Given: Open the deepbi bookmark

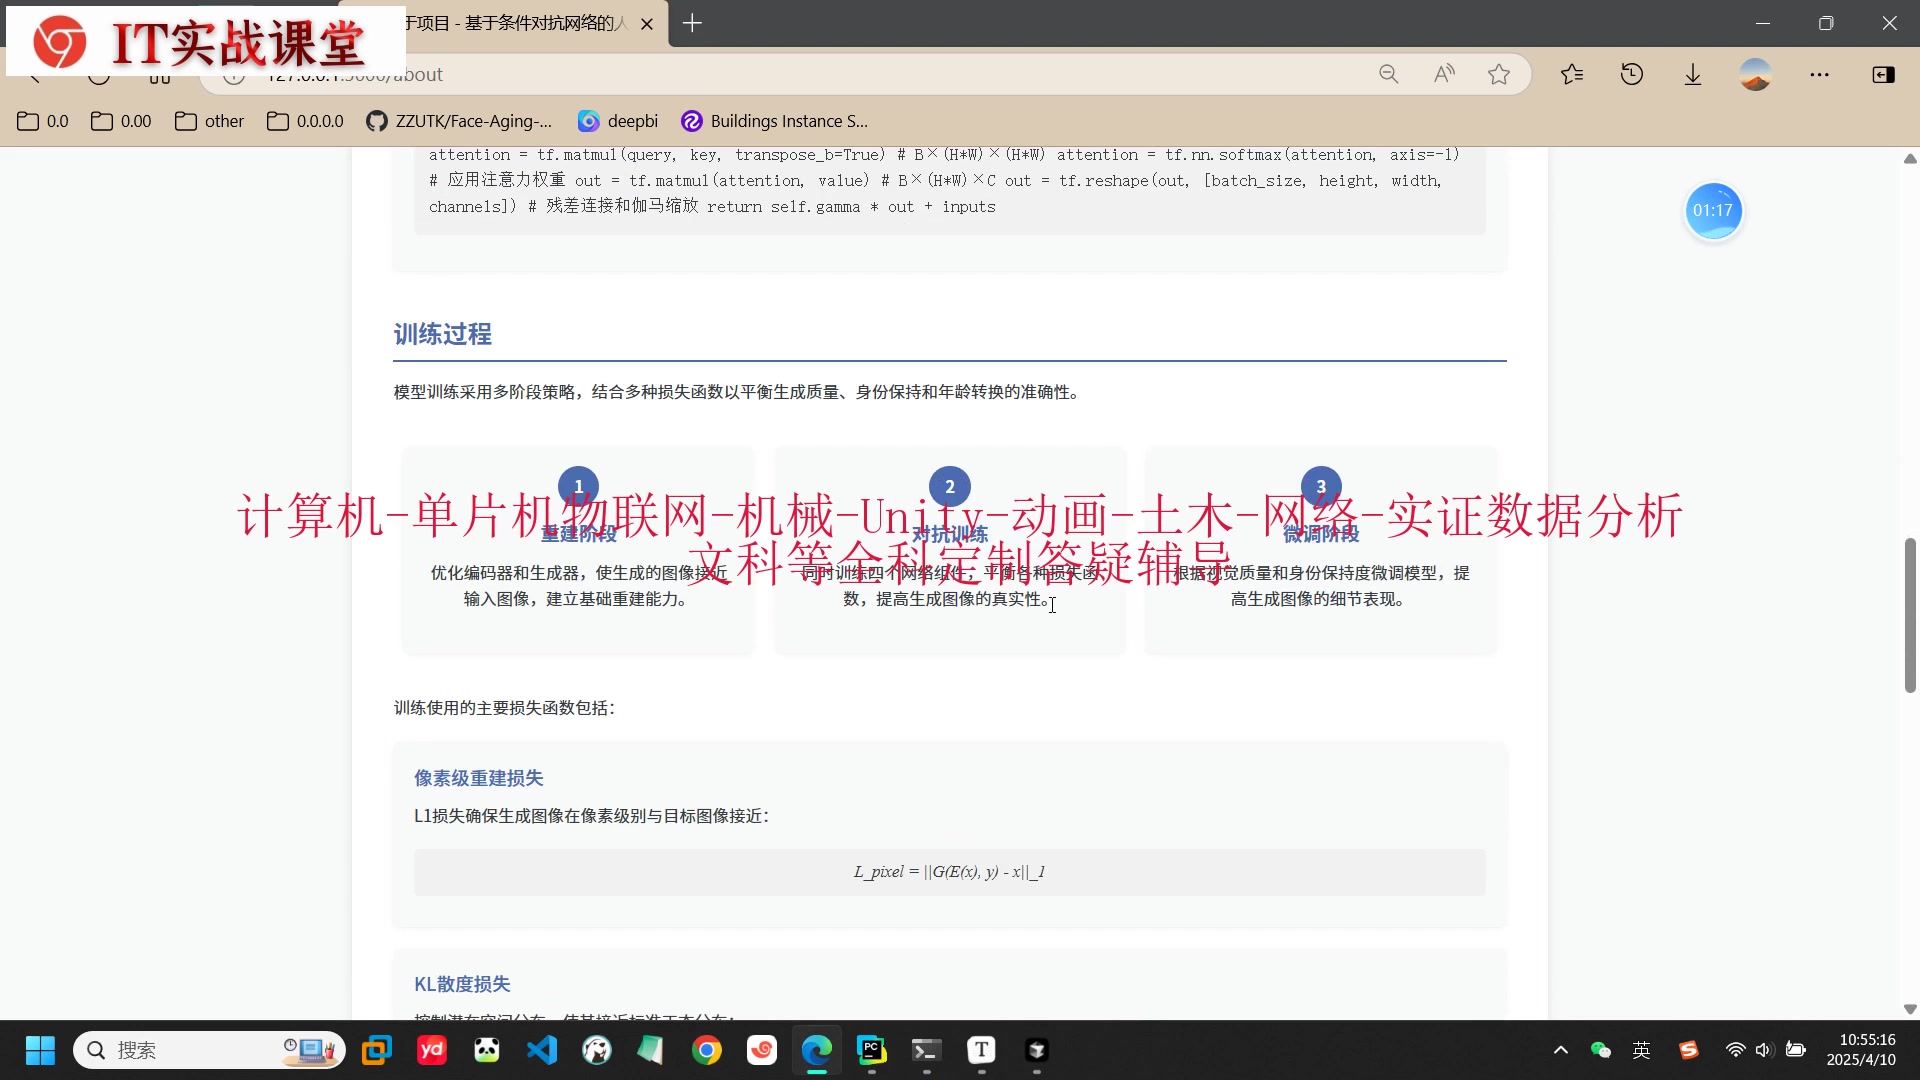Looking at the screenshot, I should 618,121.
